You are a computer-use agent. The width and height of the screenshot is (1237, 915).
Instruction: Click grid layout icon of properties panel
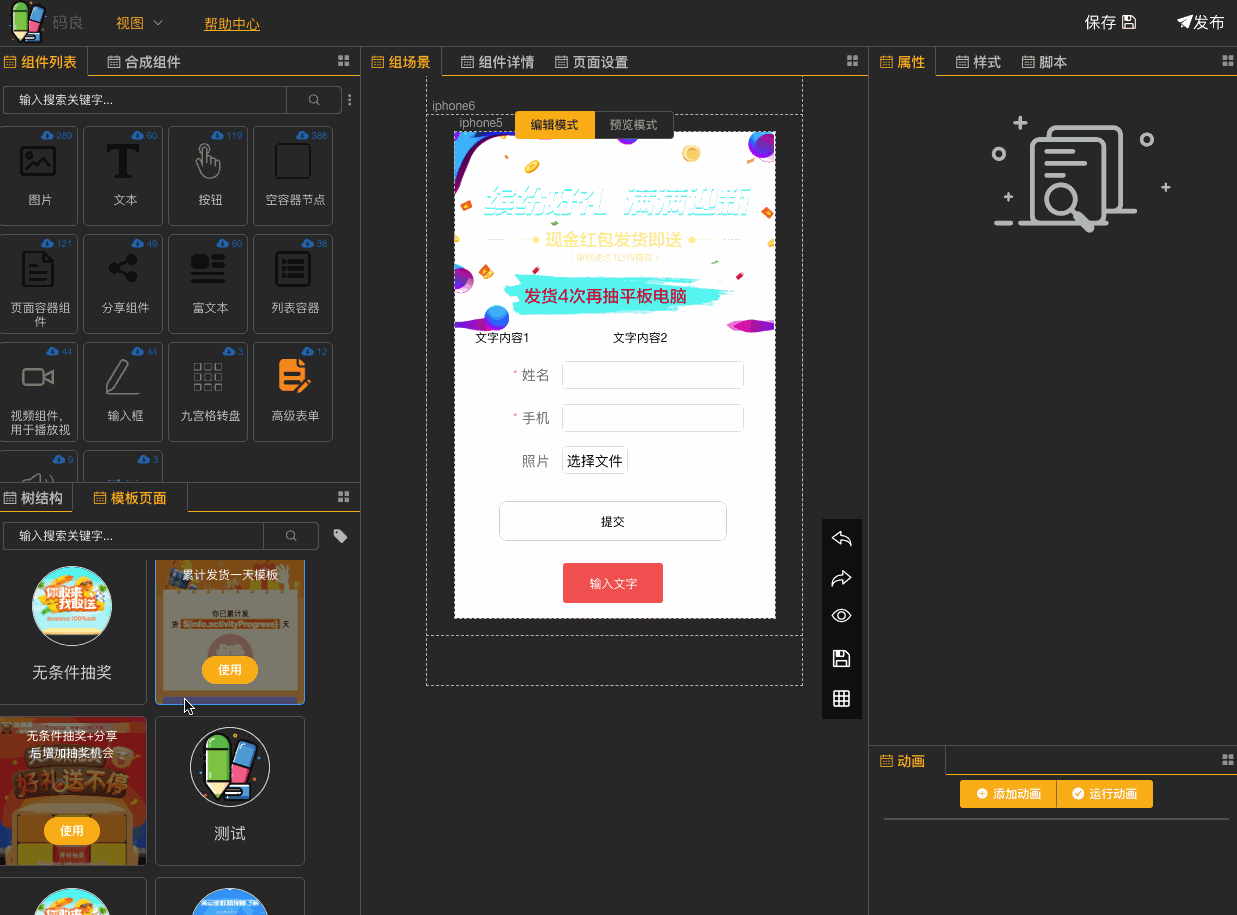(1228, 61)
